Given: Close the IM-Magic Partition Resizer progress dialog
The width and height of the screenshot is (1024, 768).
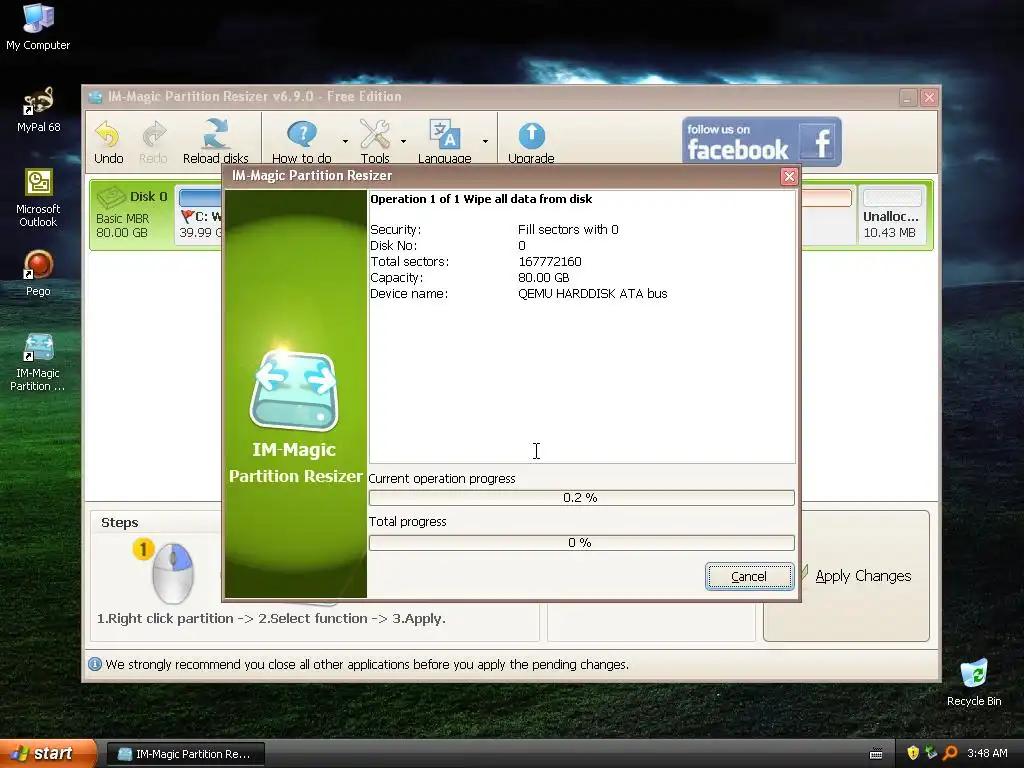Looking at the screenshot, I should click(x=789, y=176).
